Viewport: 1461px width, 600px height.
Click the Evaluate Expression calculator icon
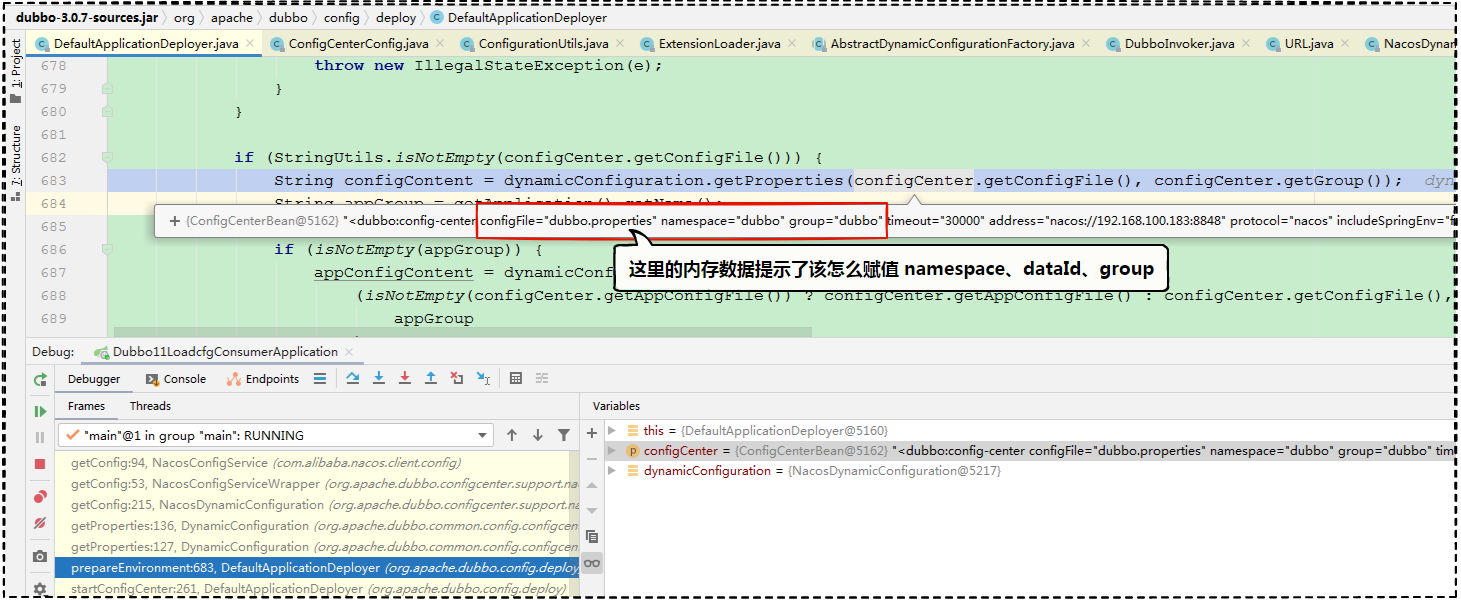pos(516,379)
